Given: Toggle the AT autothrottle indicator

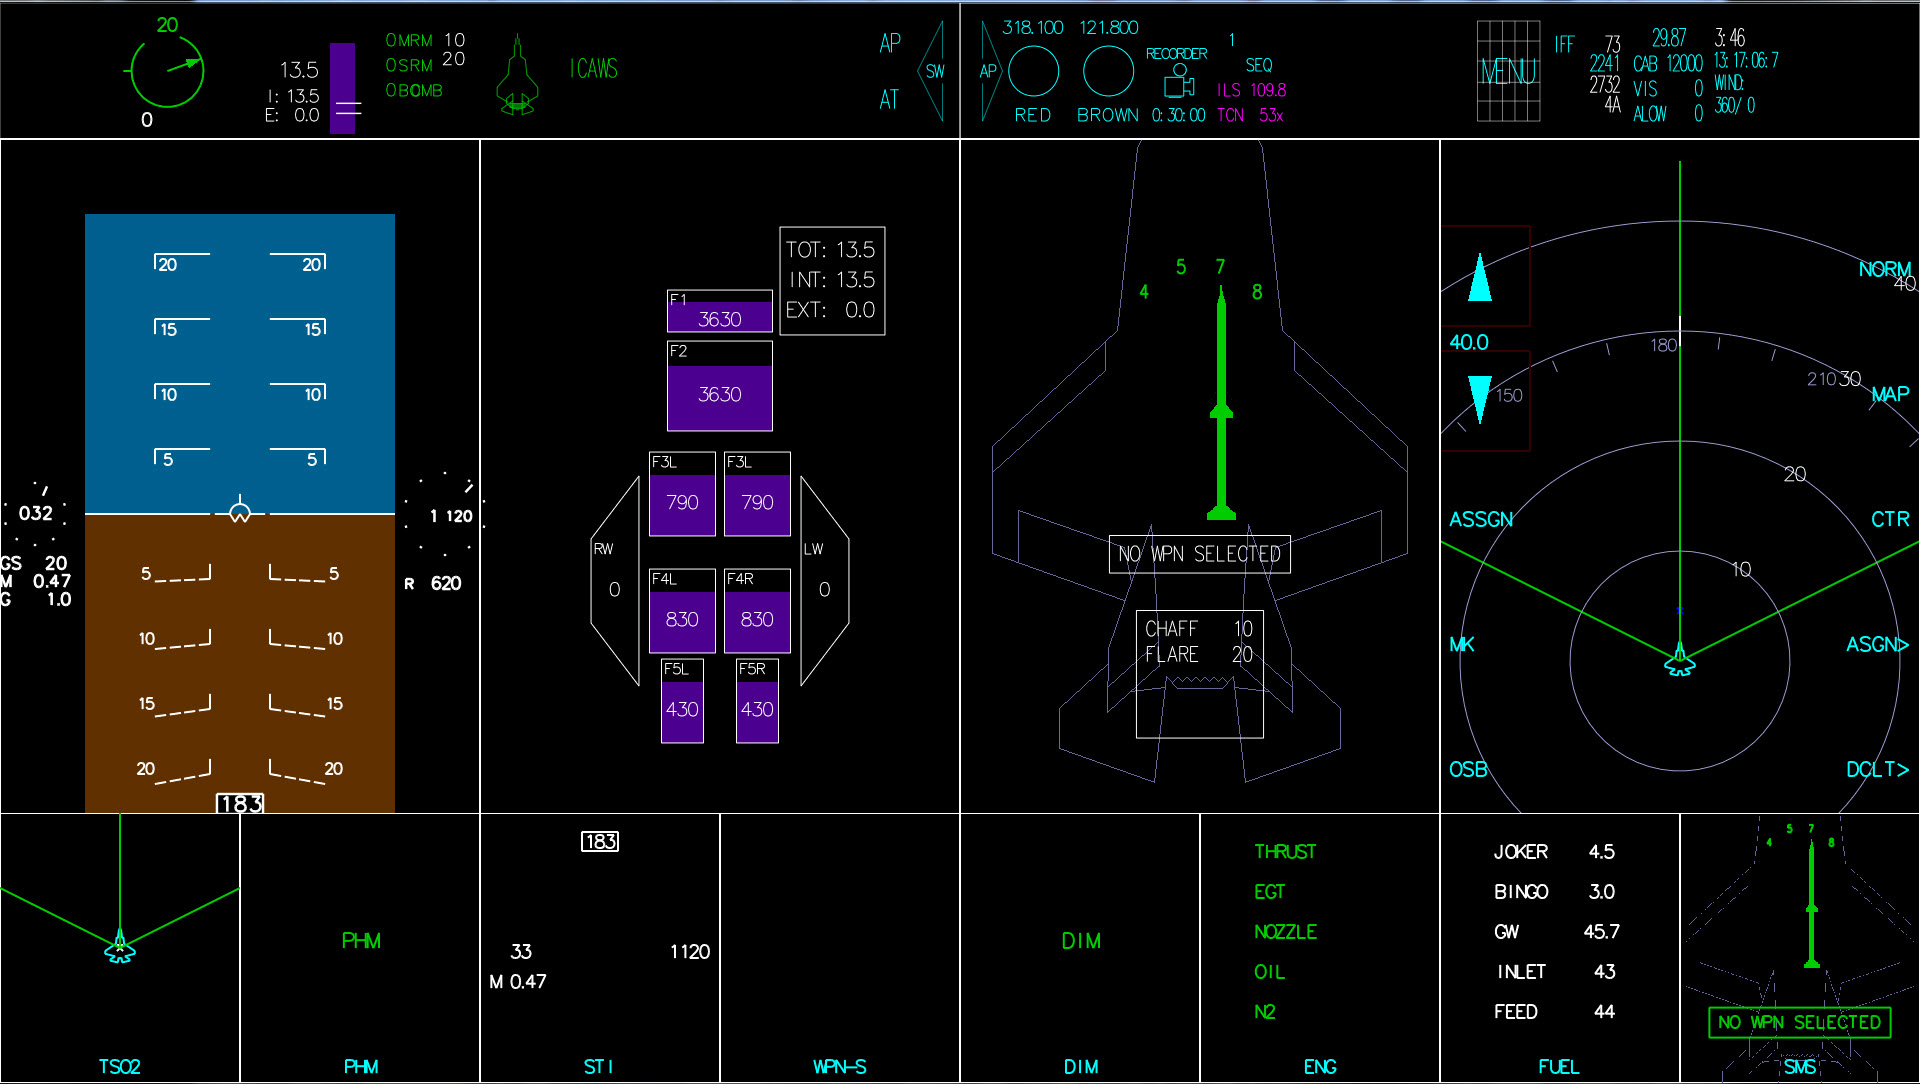Looking at the screenshot, I should (x=889, y=99).
